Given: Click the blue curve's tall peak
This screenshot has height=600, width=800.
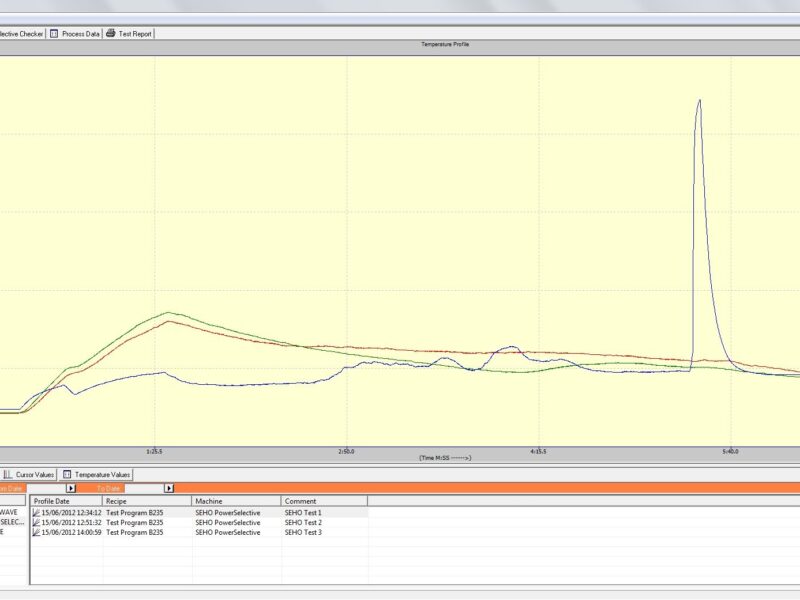Looking at the screenshot, I should (x=699, y=101).
